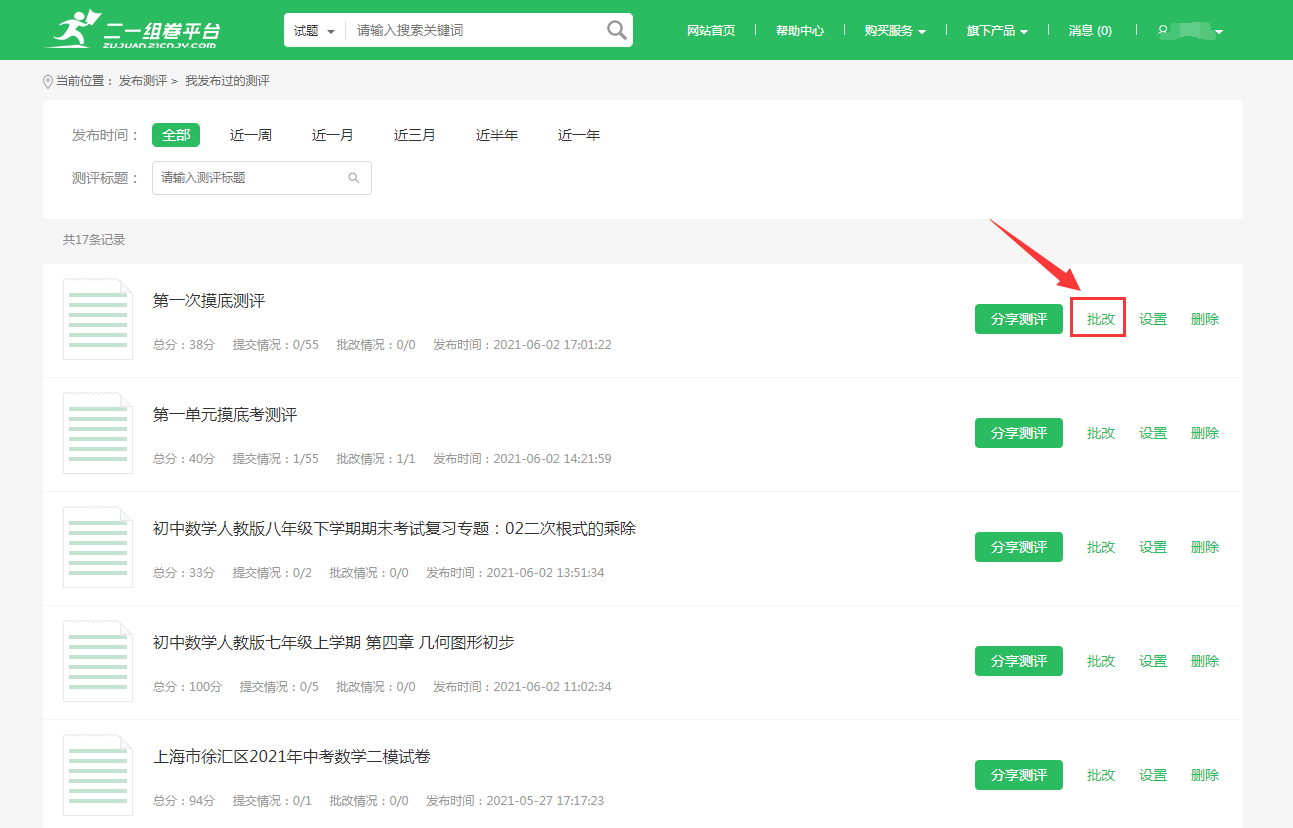Click 提交情况：1/55 text
This screenshot has height=828, width=1293.
(x=276, y=459)
